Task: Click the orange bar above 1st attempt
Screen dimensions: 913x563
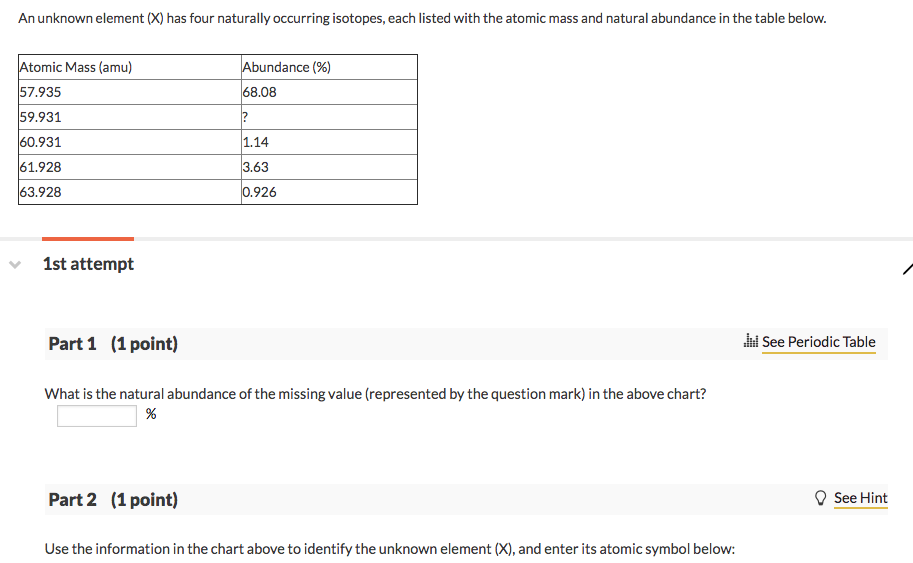Action: [x=88, y=239]
